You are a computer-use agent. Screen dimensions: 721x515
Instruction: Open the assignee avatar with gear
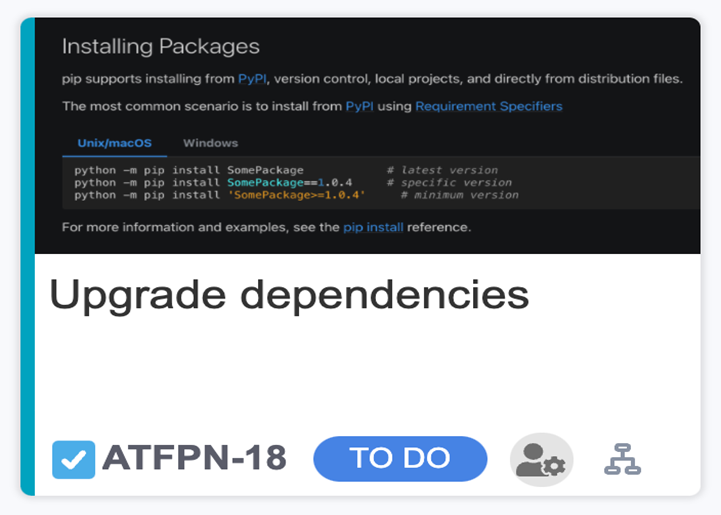541,459
